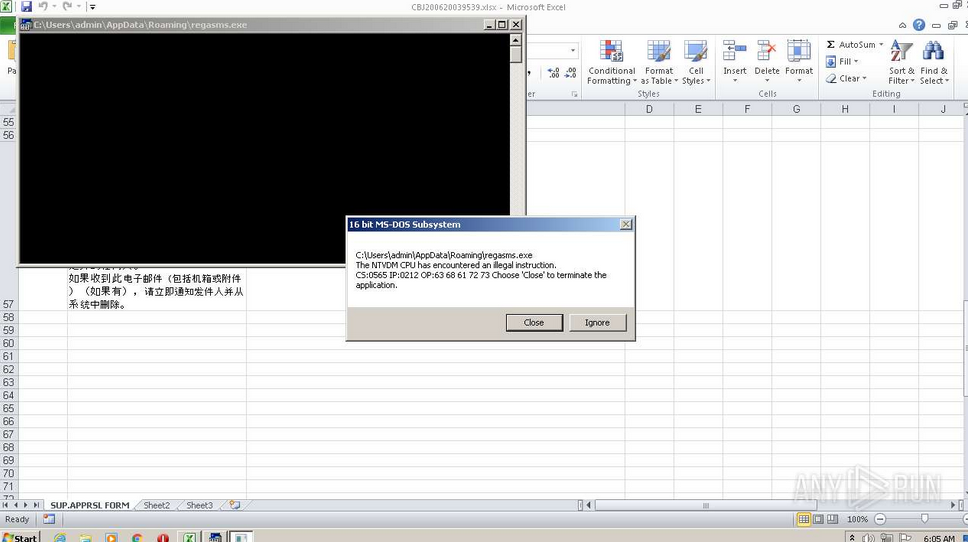This screenshot has width=968, height=542.
Task: Go to first sheet navigation arrow
Action: pyautogui.click(x=6, y=505)
